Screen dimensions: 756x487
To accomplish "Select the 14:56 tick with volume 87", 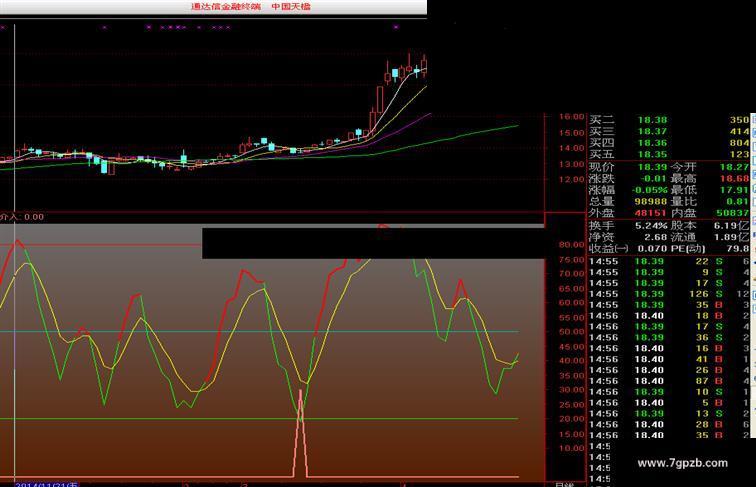I will click(x=668, y=381).
